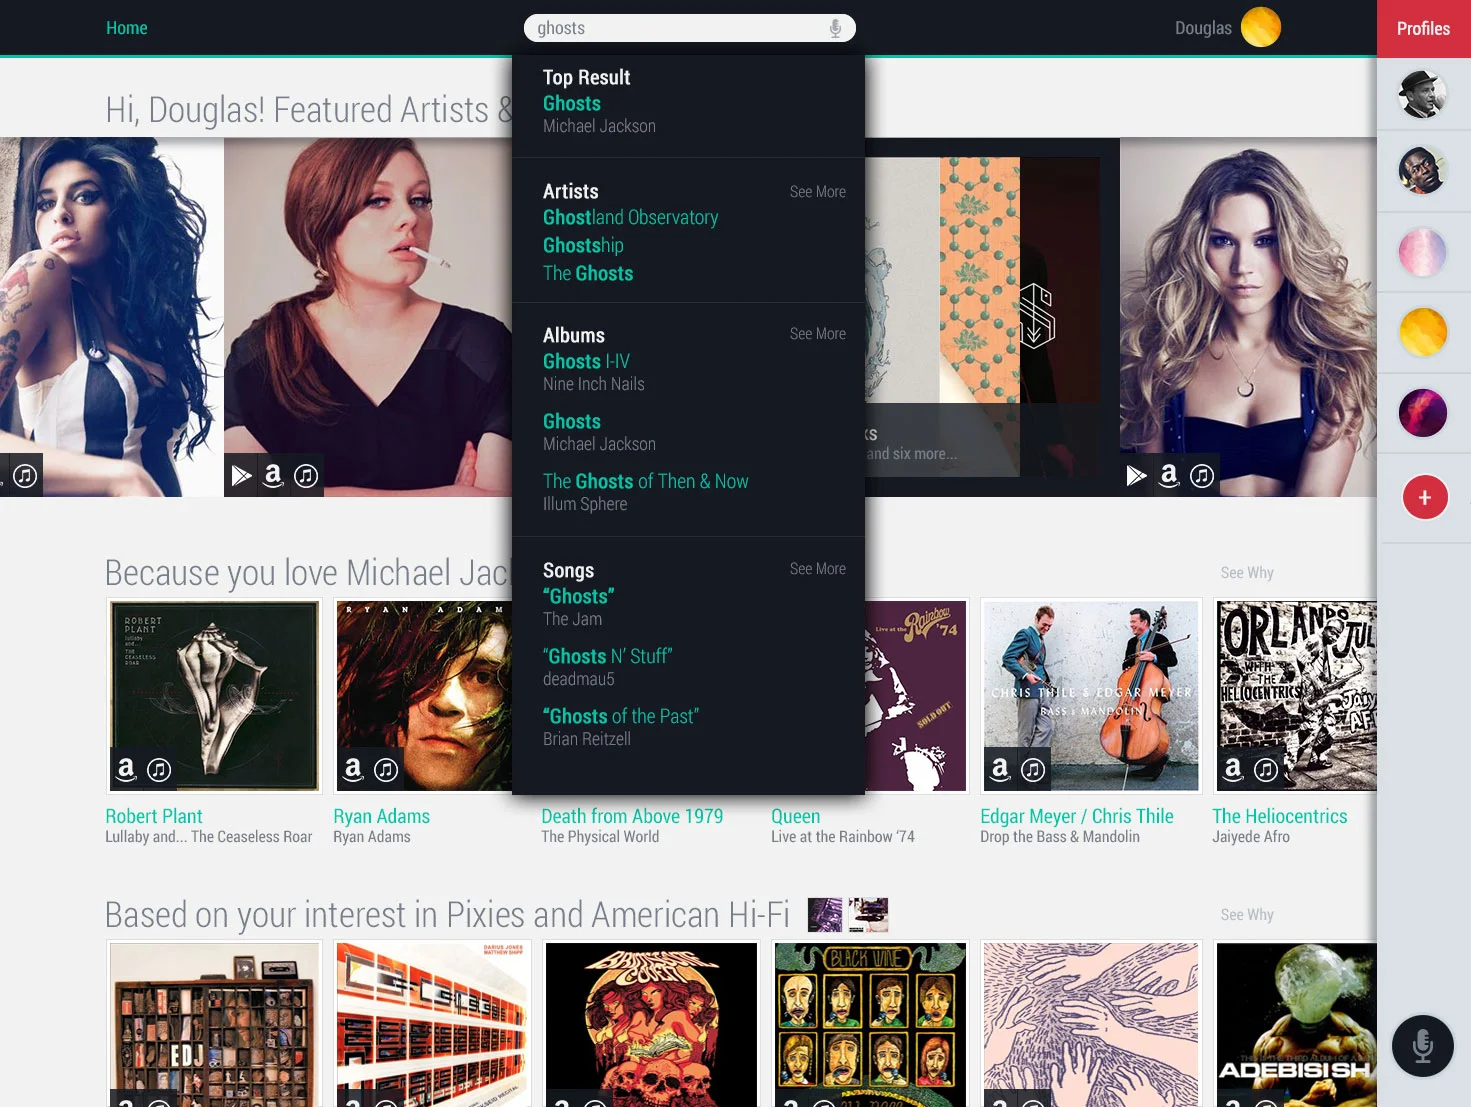Click the microphone icon inside the search field
The image size is (1471, 1107).
pyautogui.click(x=835, y=29)
